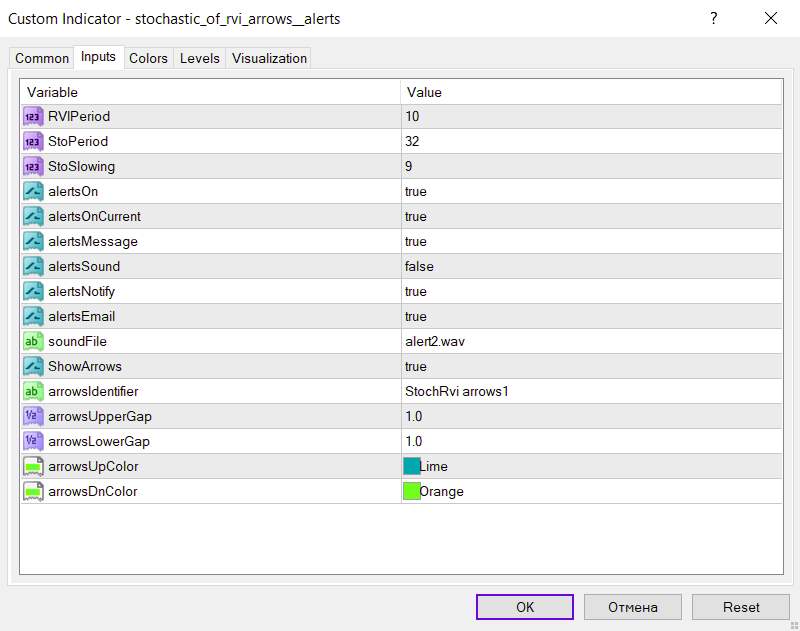The width and height of the screenshot is (800, 631).
Task: Click the 123 icon beside RVIPeriod
Action: point(31,116)
